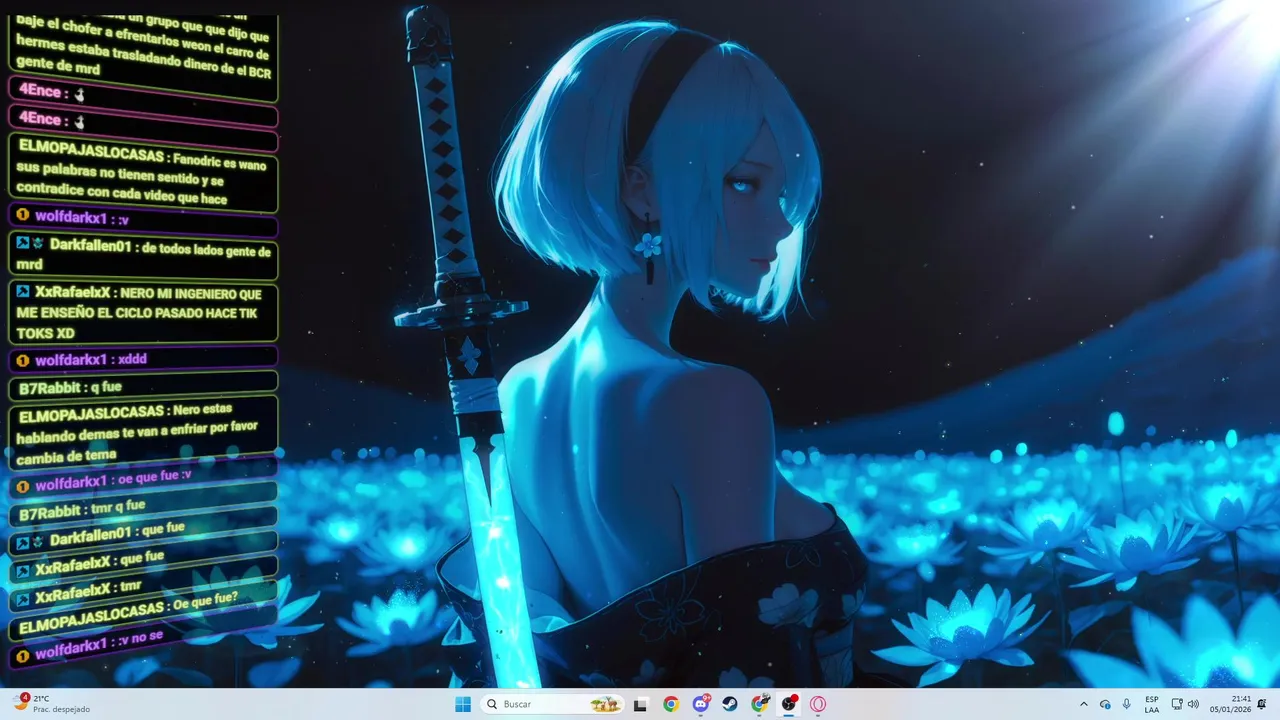
Task: Open the Chrome profile icon beside Steam
Action: pyautogui.click(x=760, y=704)
